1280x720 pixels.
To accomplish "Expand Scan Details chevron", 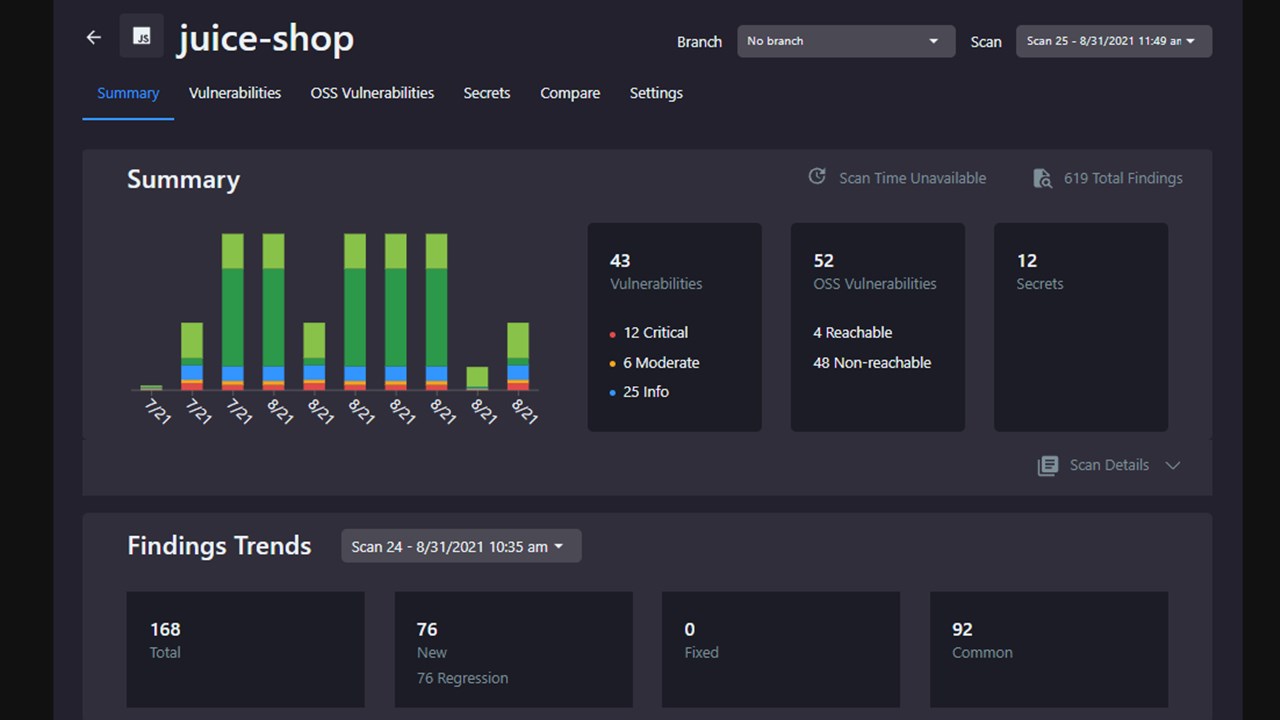I will [1173, 465].
